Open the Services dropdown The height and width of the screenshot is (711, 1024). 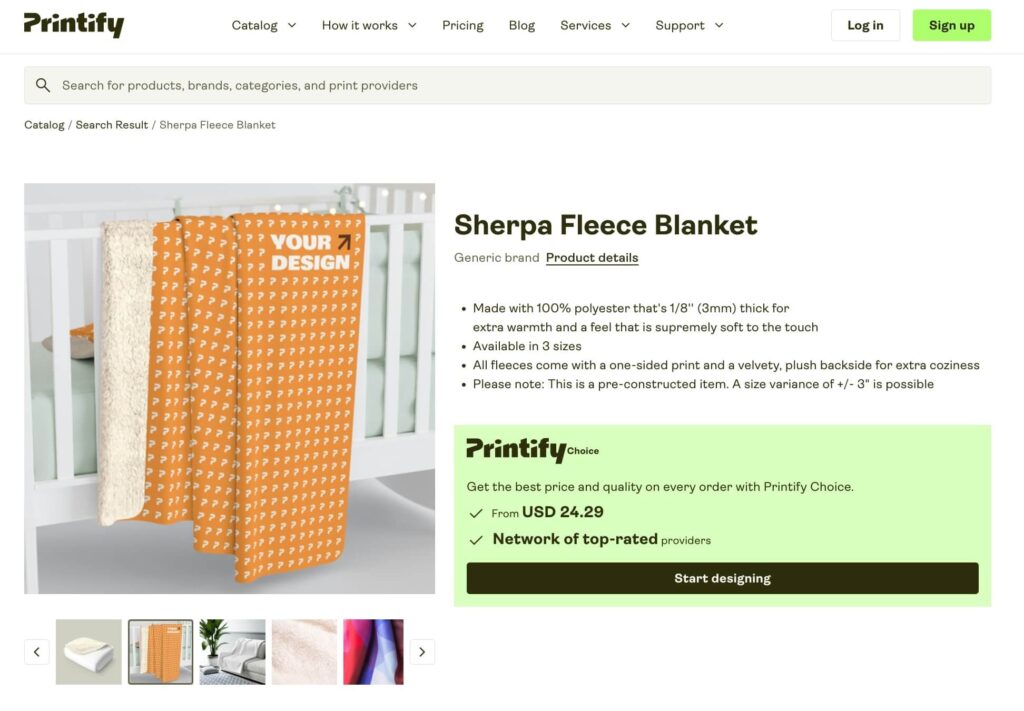[594, 25]
